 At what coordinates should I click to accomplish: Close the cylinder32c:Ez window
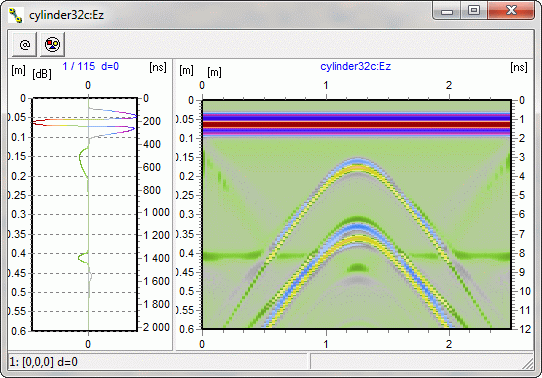pyautogui.click(x=511, y=11)
